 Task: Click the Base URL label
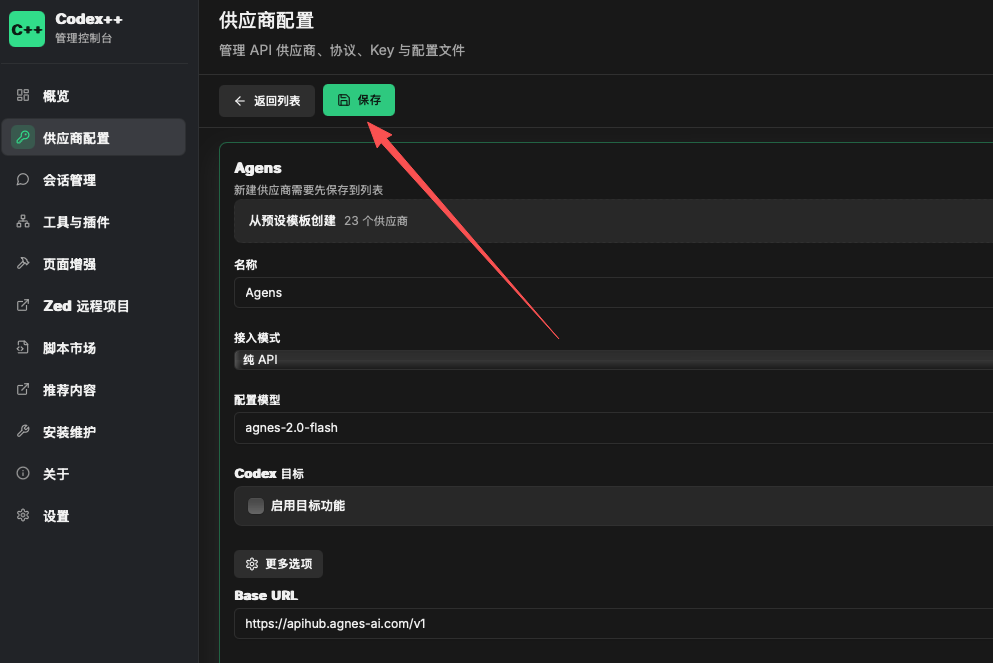click(266, 595)
